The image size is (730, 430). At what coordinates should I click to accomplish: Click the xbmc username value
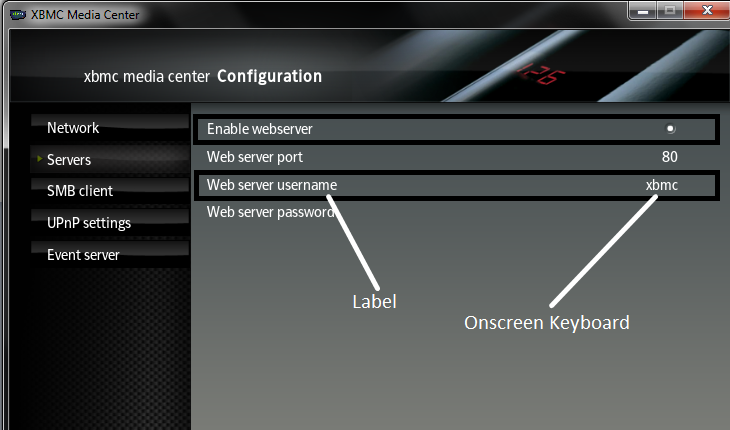[662, 185]
